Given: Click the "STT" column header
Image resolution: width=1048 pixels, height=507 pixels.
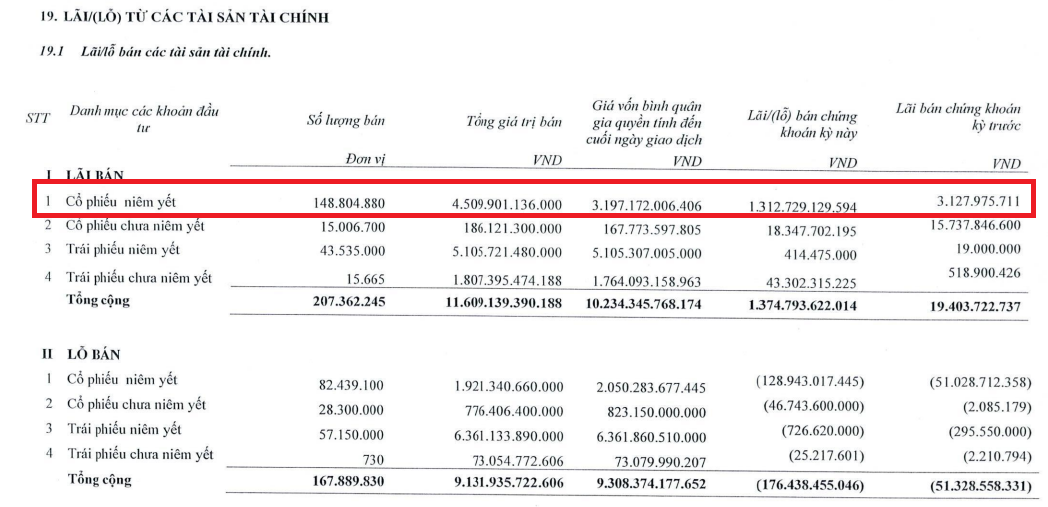Looking at the screenshot, I should click(38, 118).
